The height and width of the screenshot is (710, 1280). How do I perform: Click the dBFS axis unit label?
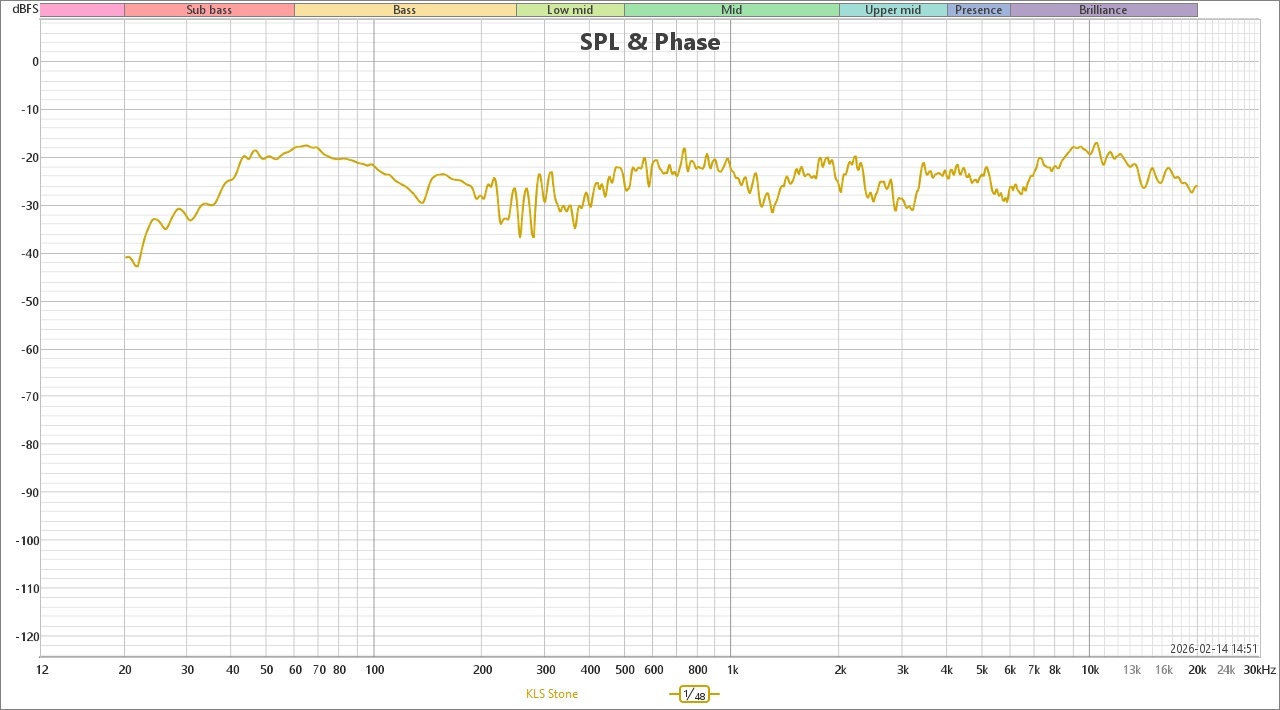(x=25, y=10)
